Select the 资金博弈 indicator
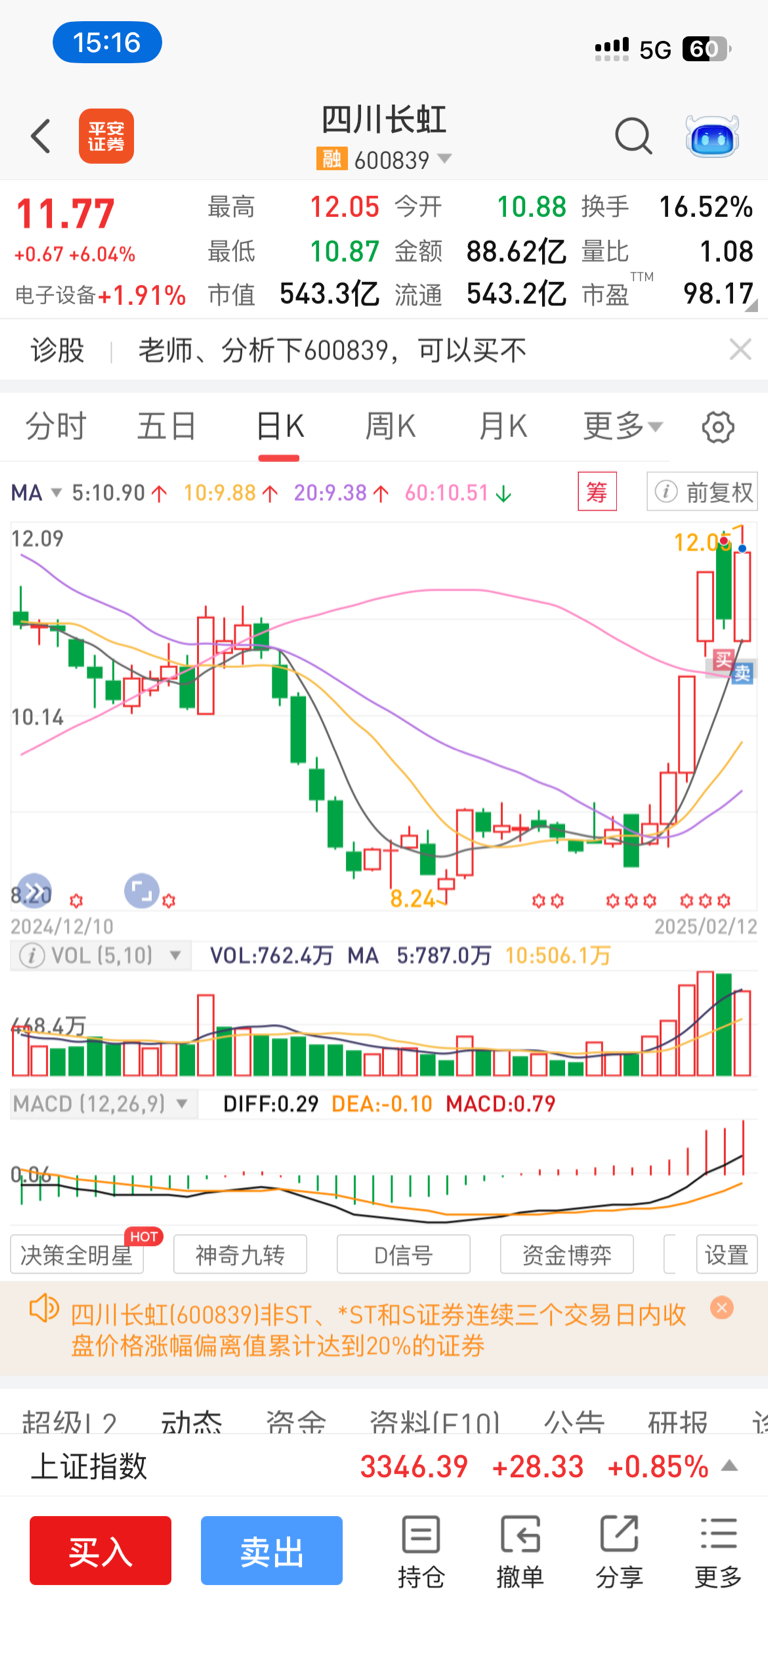The width and height of the screenshot is (768, 1663). pyautogui.click(x=567, y=1255)
